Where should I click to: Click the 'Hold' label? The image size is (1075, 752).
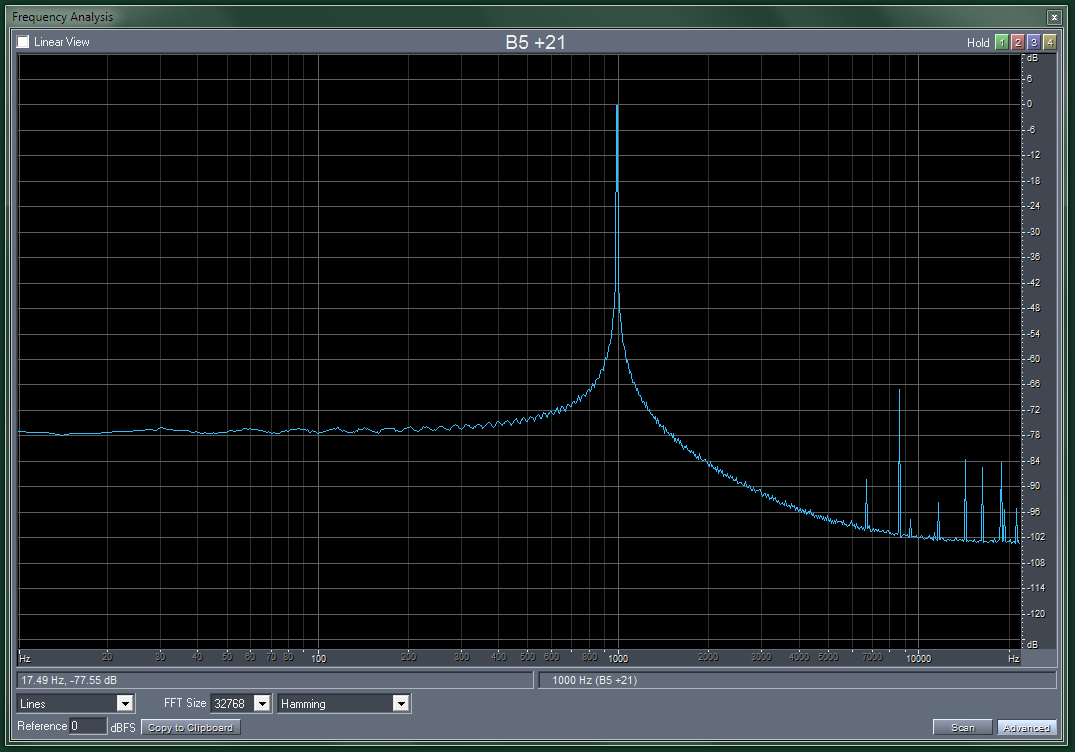tap(978, 43)
